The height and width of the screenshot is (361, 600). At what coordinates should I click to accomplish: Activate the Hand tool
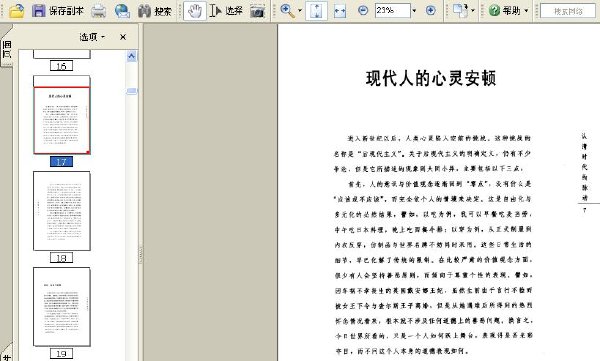(195, 11)
